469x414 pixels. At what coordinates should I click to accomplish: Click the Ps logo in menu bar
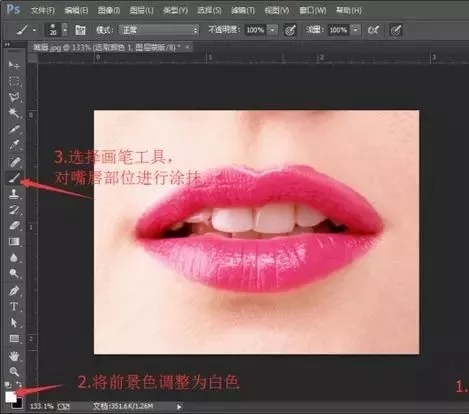pyautogui.click(x=13, y=9)
